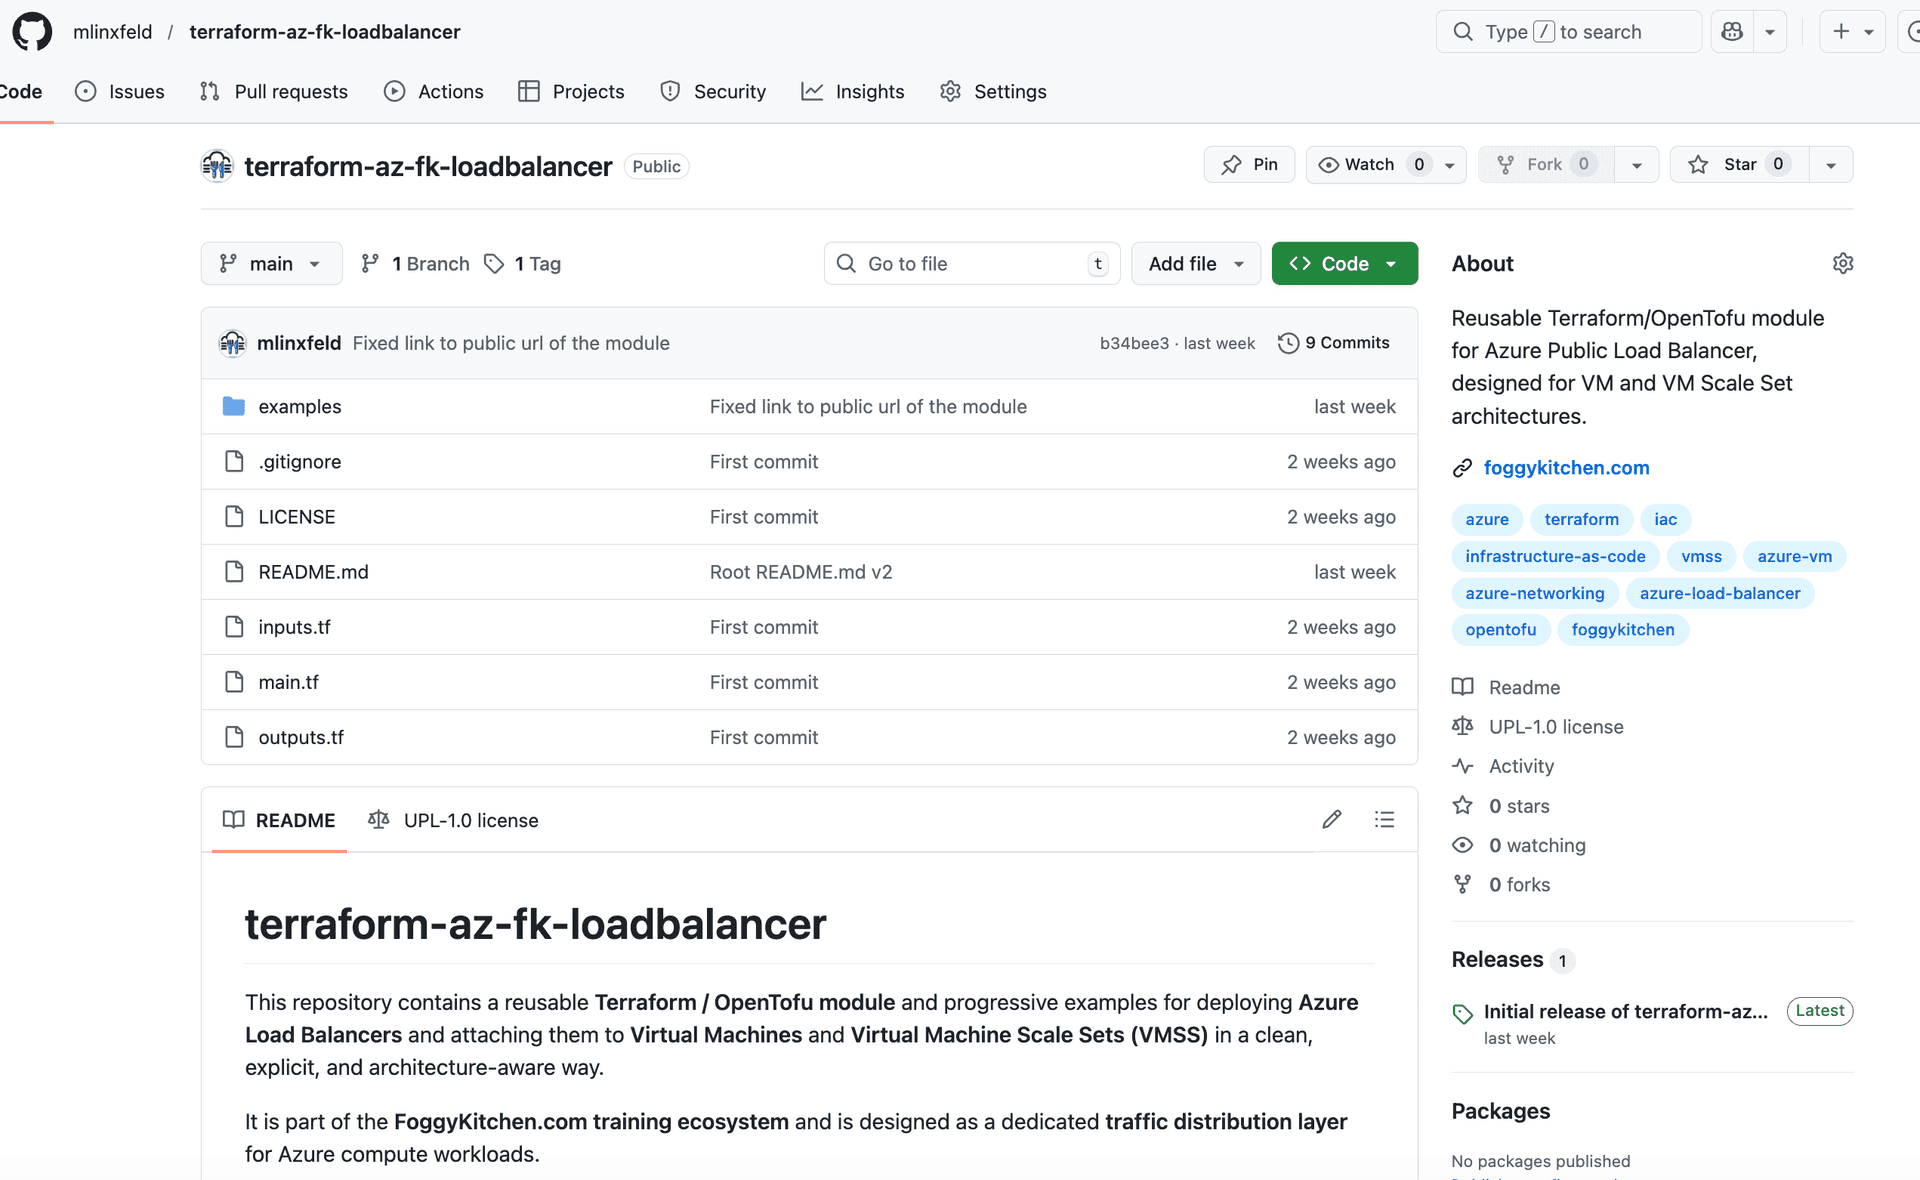The height and width of the screenshot is (1180, 1920).
Task: Click the foggykitchen topic tag
Action: tap(1623, 630)
